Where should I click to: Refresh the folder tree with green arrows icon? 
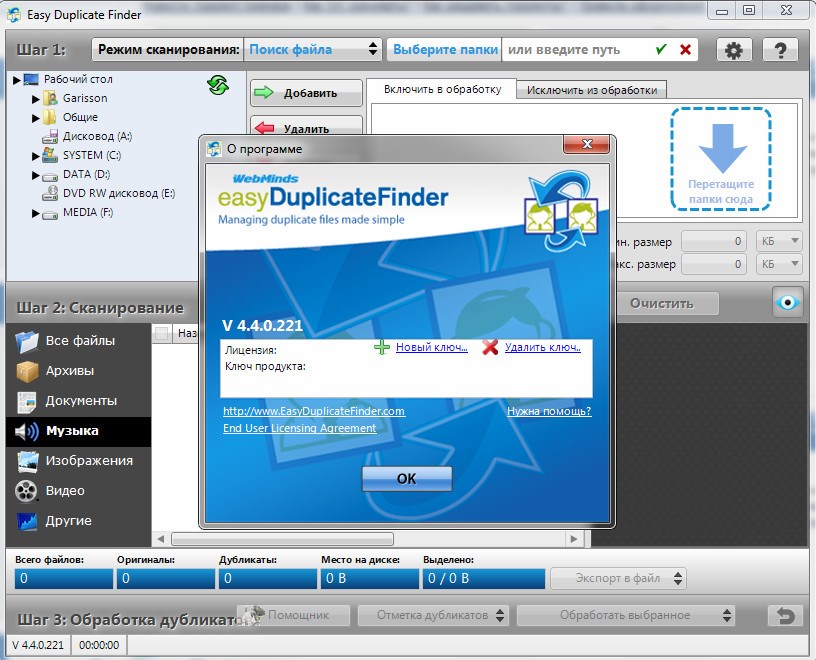click(218, 85)
